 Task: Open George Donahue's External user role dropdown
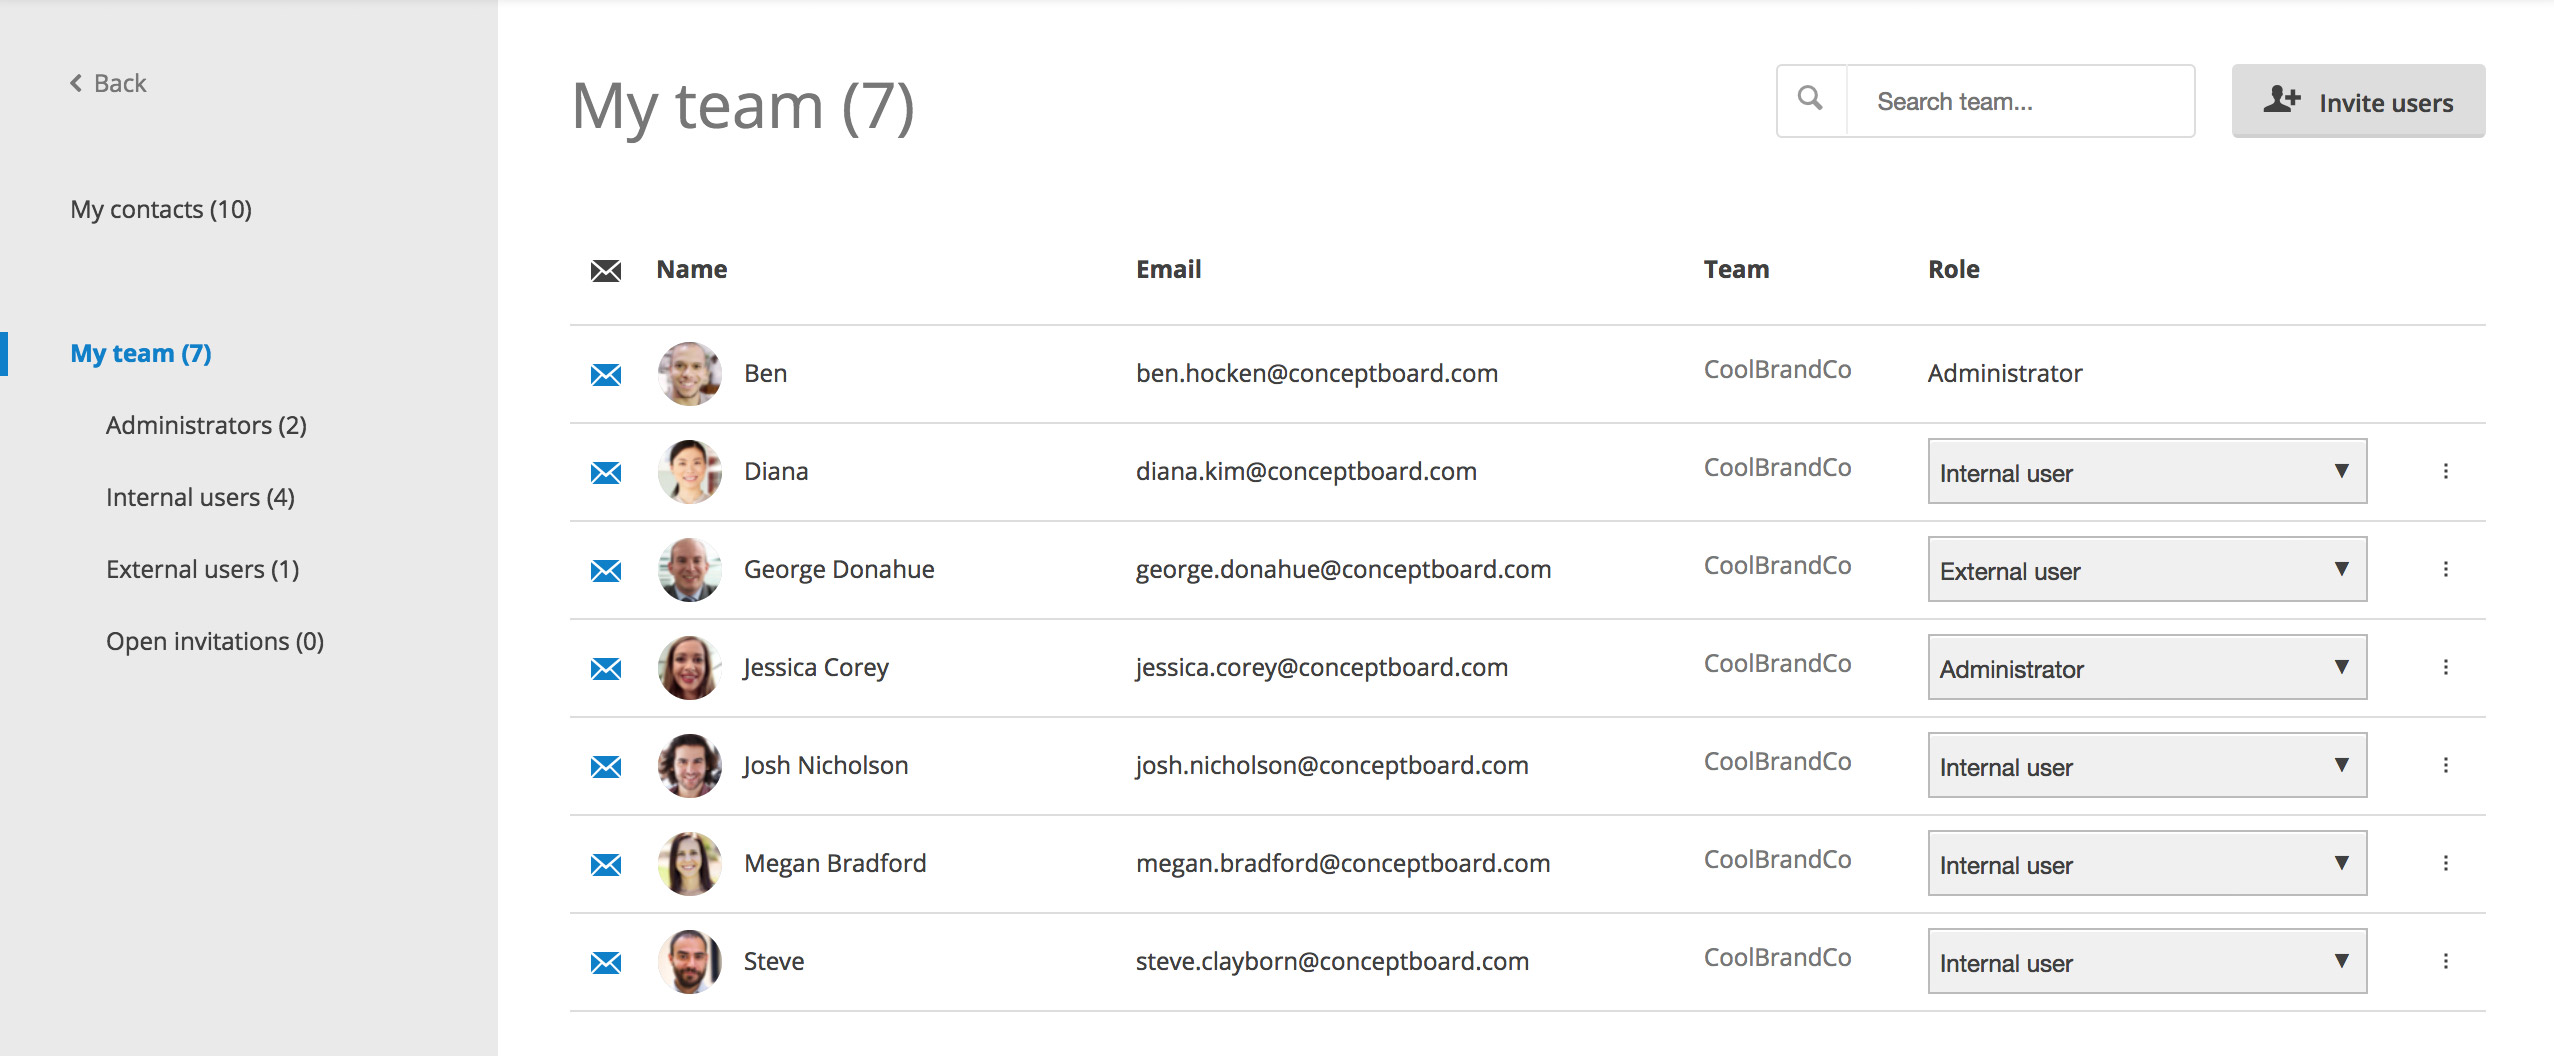[2147, 569]
